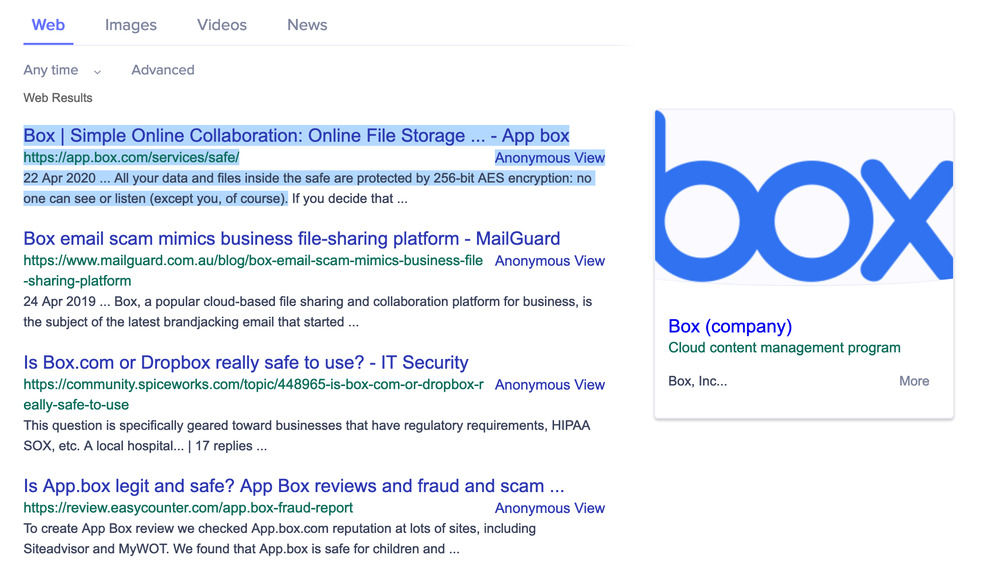Image resolution: width=1000 pixels, height=564 pixels.
Task: Click the mailguard.com.au green URL
Action: 253,261
